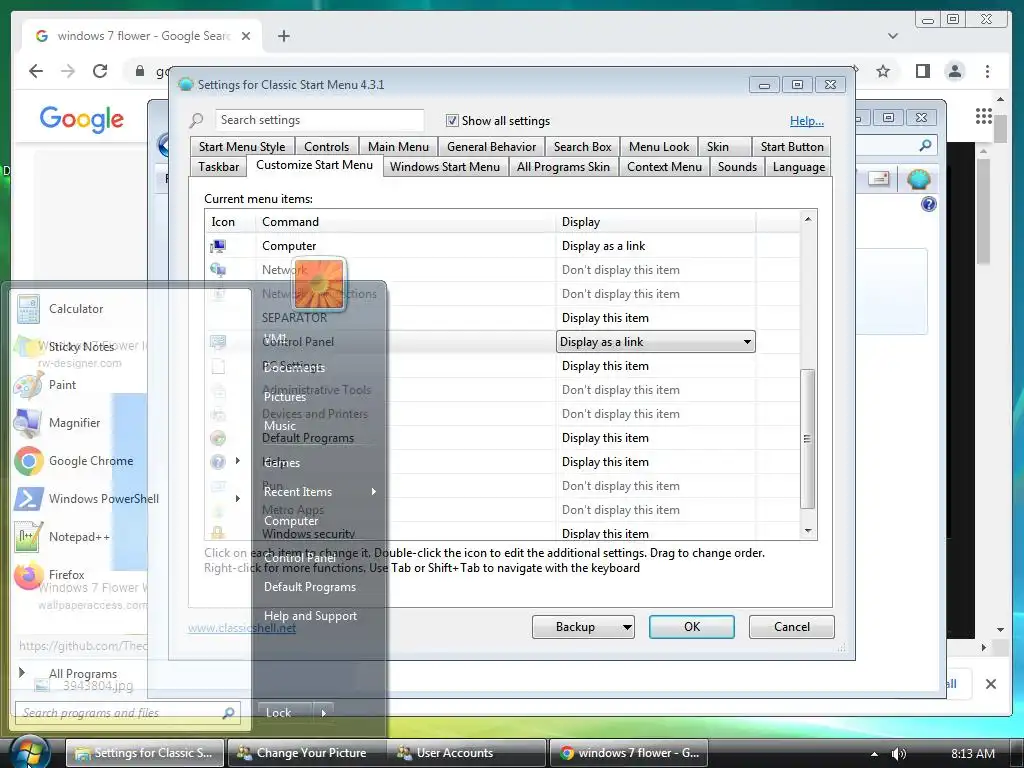Visit the www.classicshell.net link
This screenshot has width=1024, height=768.
tap(242, 628)
